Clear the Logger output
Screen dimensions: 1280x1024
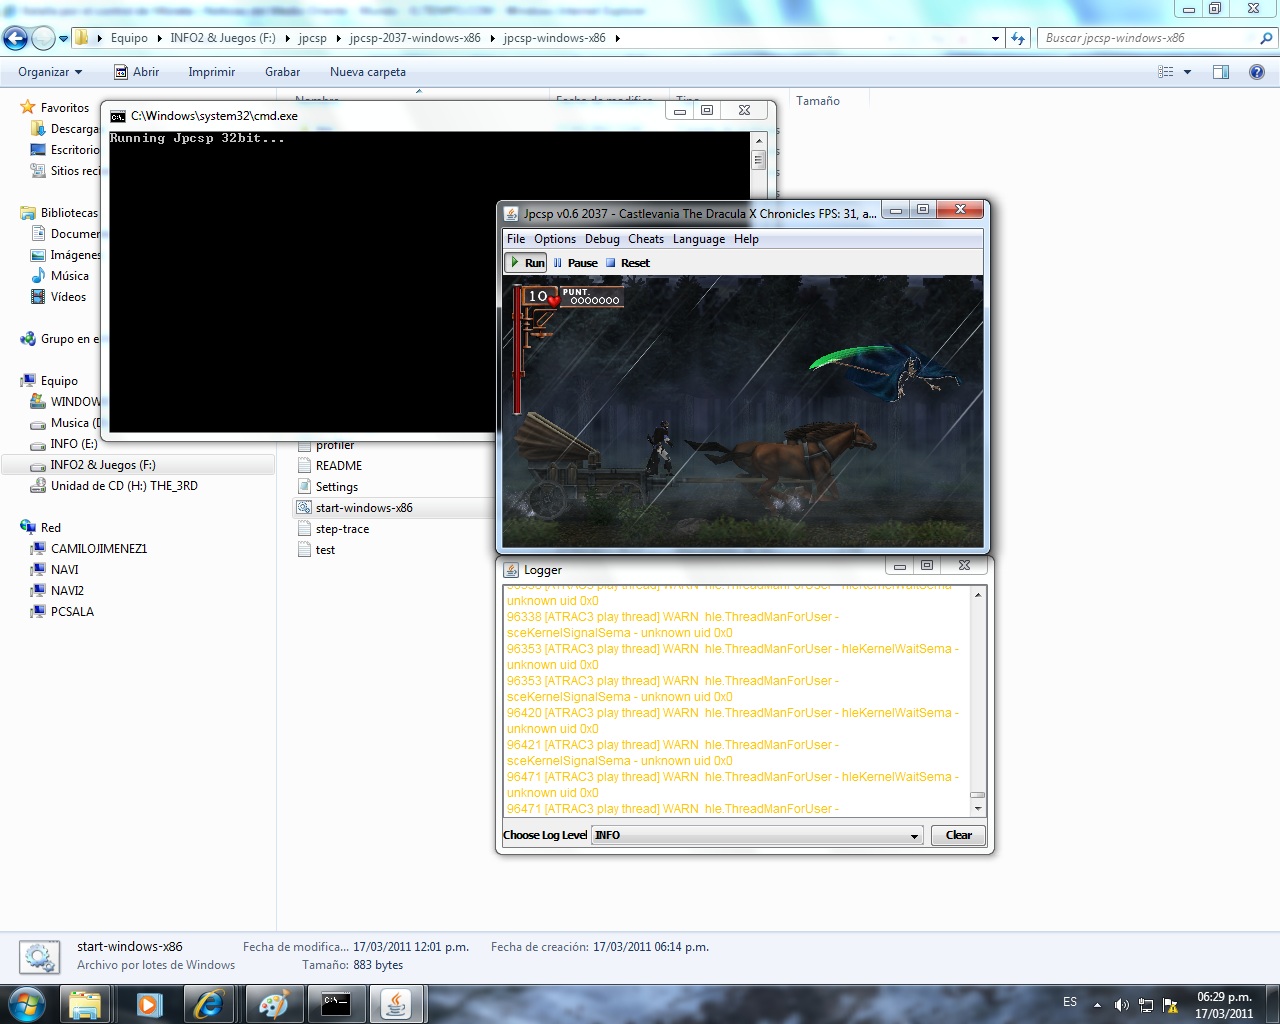click(x=958, y=835)
